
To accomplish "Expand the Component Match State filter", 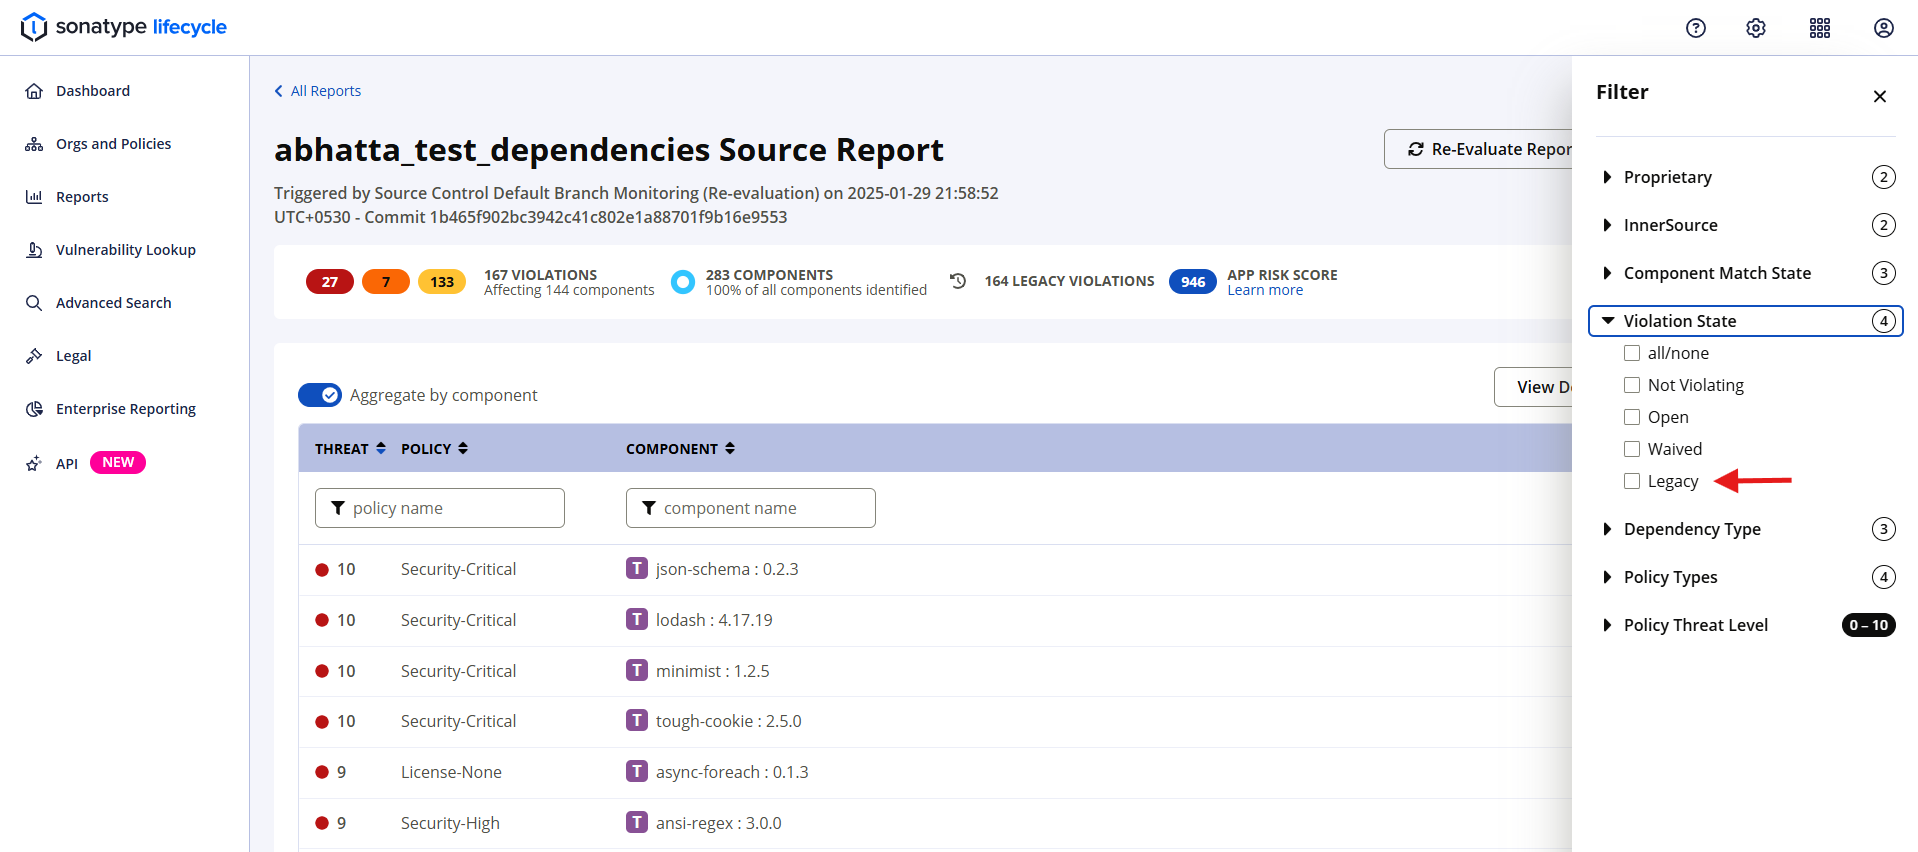I will tap(1746, 273).
